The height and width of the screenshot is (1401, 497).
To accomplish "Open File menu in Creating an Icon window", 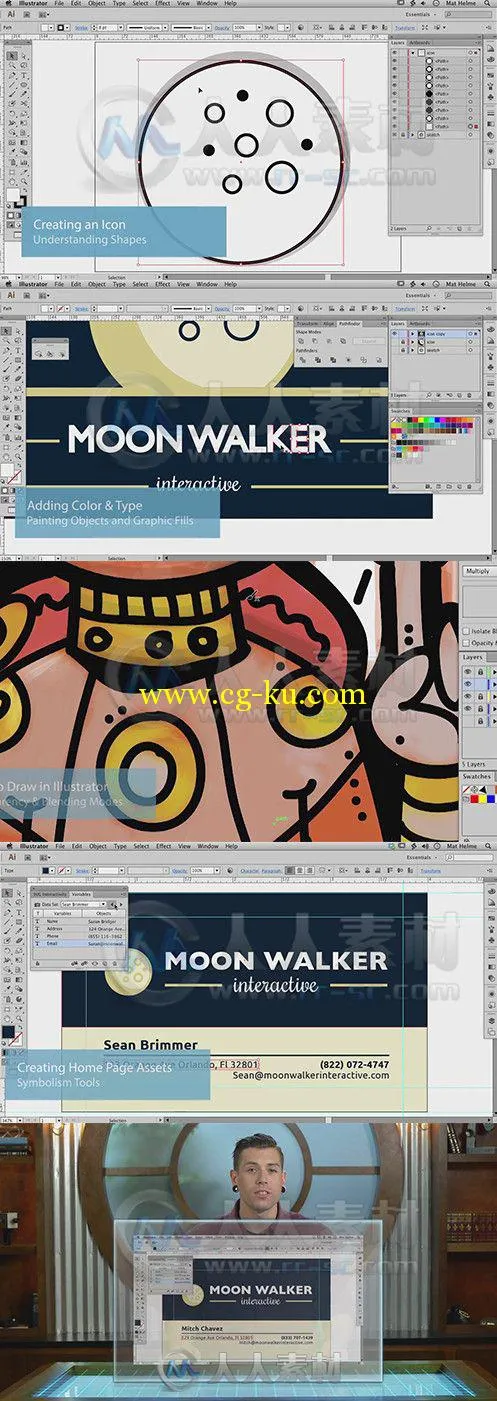I will (x=59, y=3).
